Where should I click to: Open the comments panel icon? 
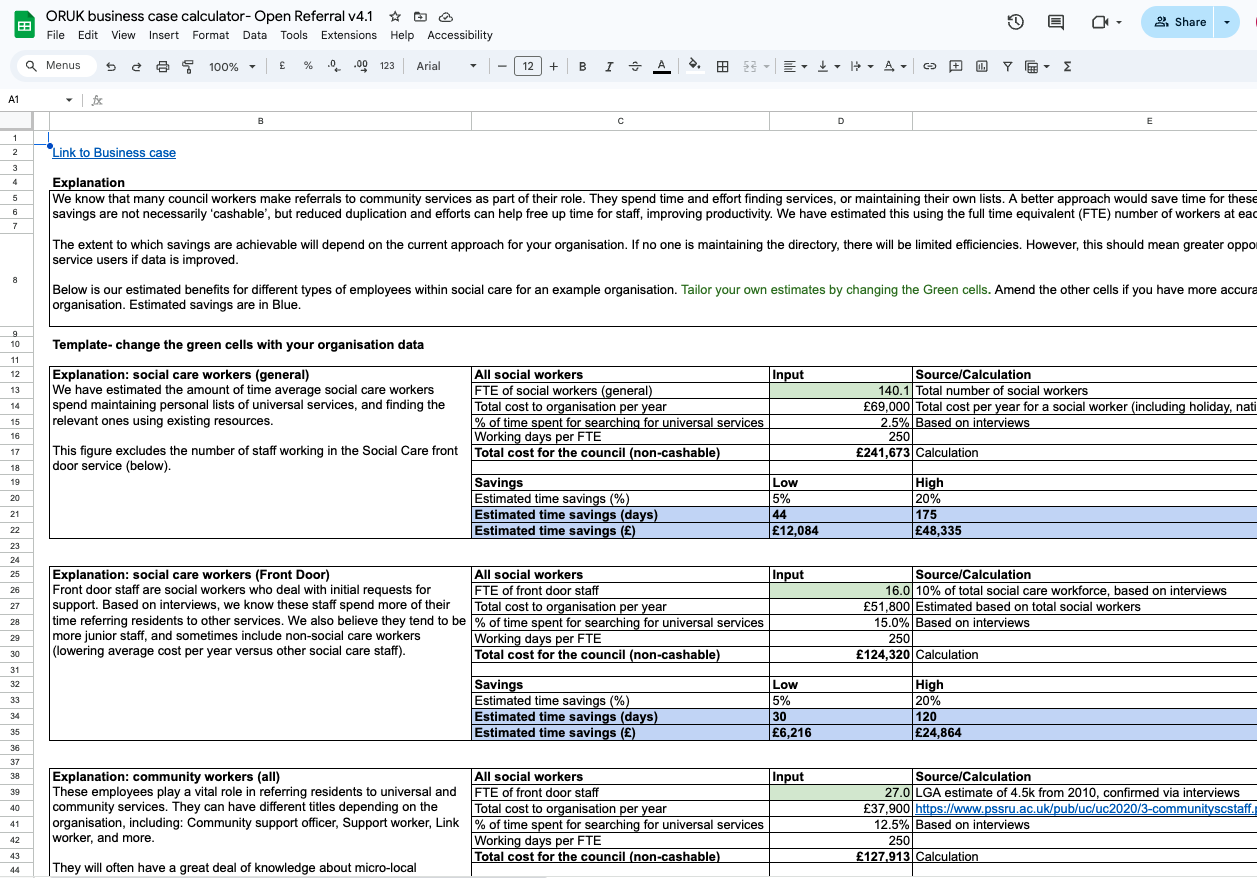(1055, 22)
